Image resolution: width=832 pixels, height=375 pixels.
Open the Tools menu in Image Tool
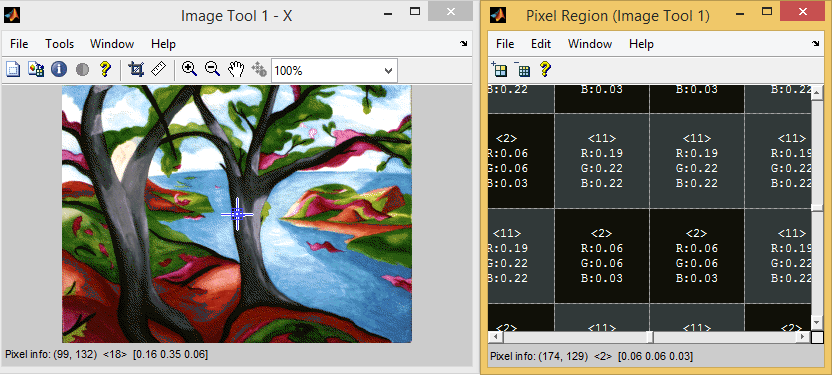[59, 44]
